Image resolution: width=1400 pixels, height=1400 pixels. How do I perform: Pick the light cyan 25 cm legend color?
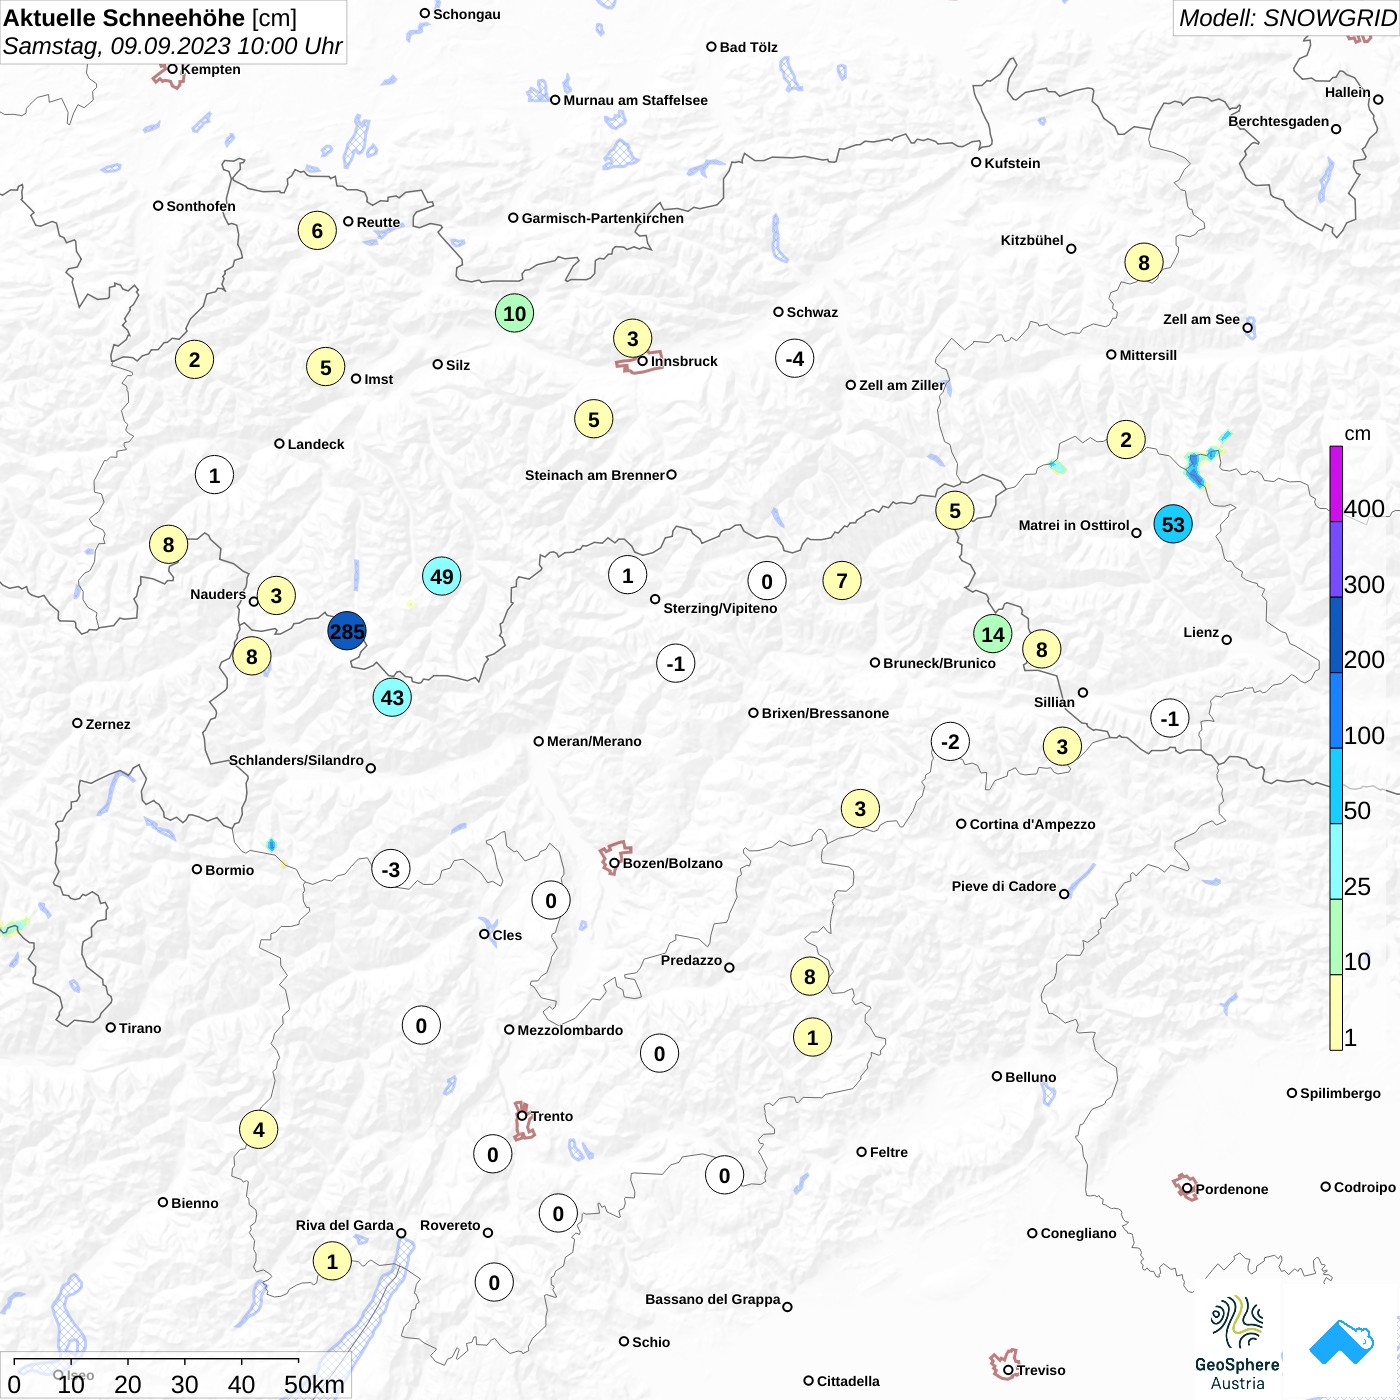(1336, 861)
